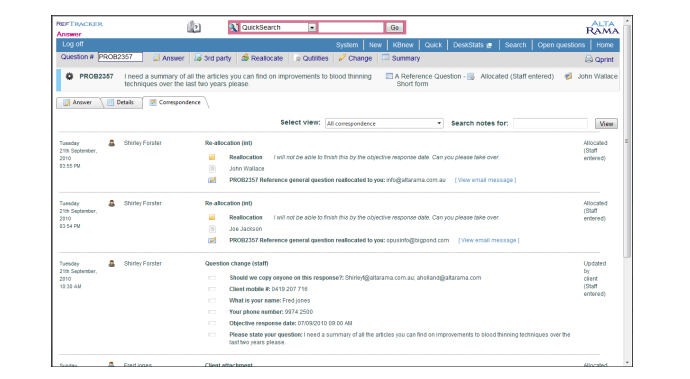Click the Alta Rama logo
This screenshot has height=379, width=690.
tap(602, 27)
